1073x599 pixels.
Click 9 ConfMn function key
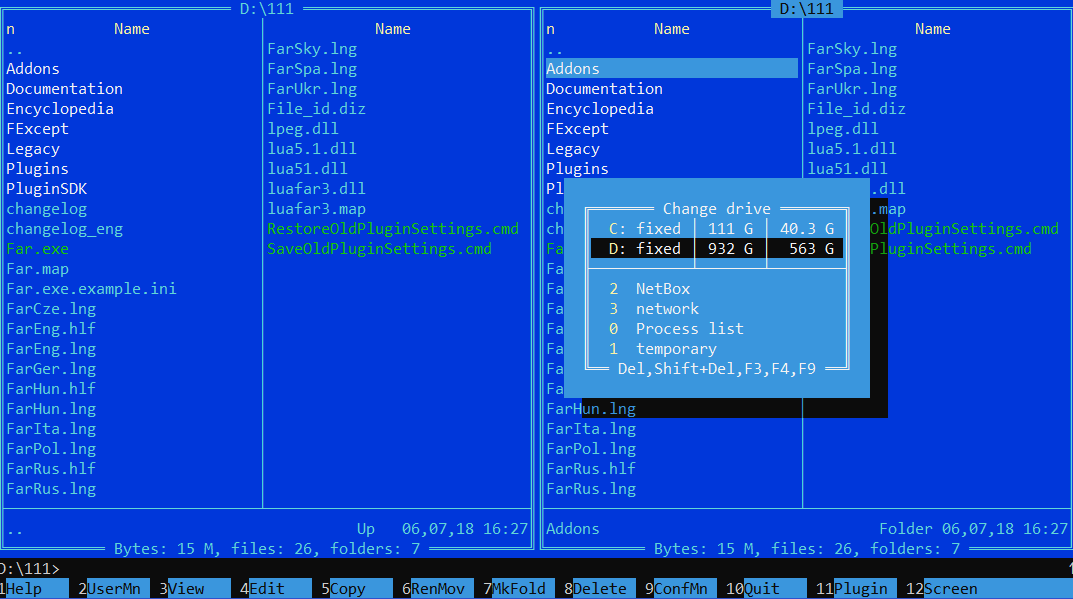680,589
